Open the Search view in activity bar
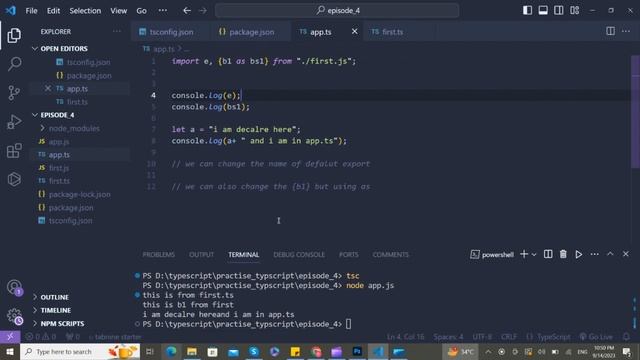The image size is (640, 360). tap(14, 64)
